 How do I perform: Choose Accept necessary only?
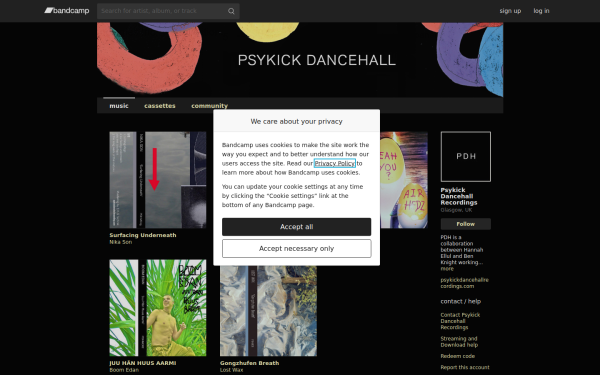pyautogui.click(x=297, y=249)
